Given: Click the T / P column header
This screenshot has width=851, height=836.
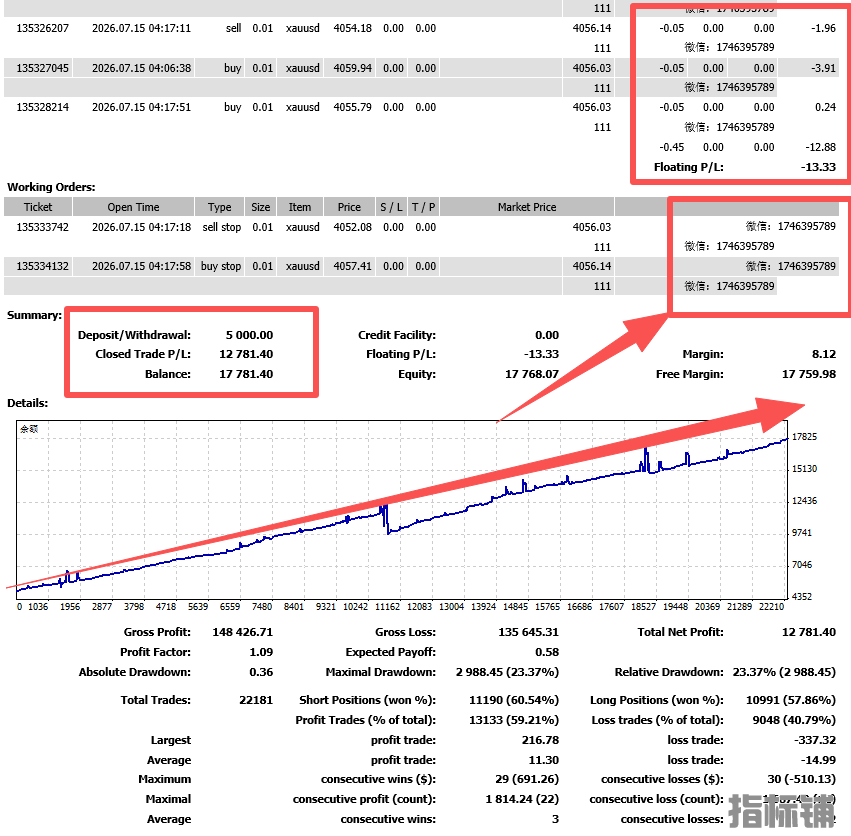Looking at the screenshot, I should [x=423, y=207].
